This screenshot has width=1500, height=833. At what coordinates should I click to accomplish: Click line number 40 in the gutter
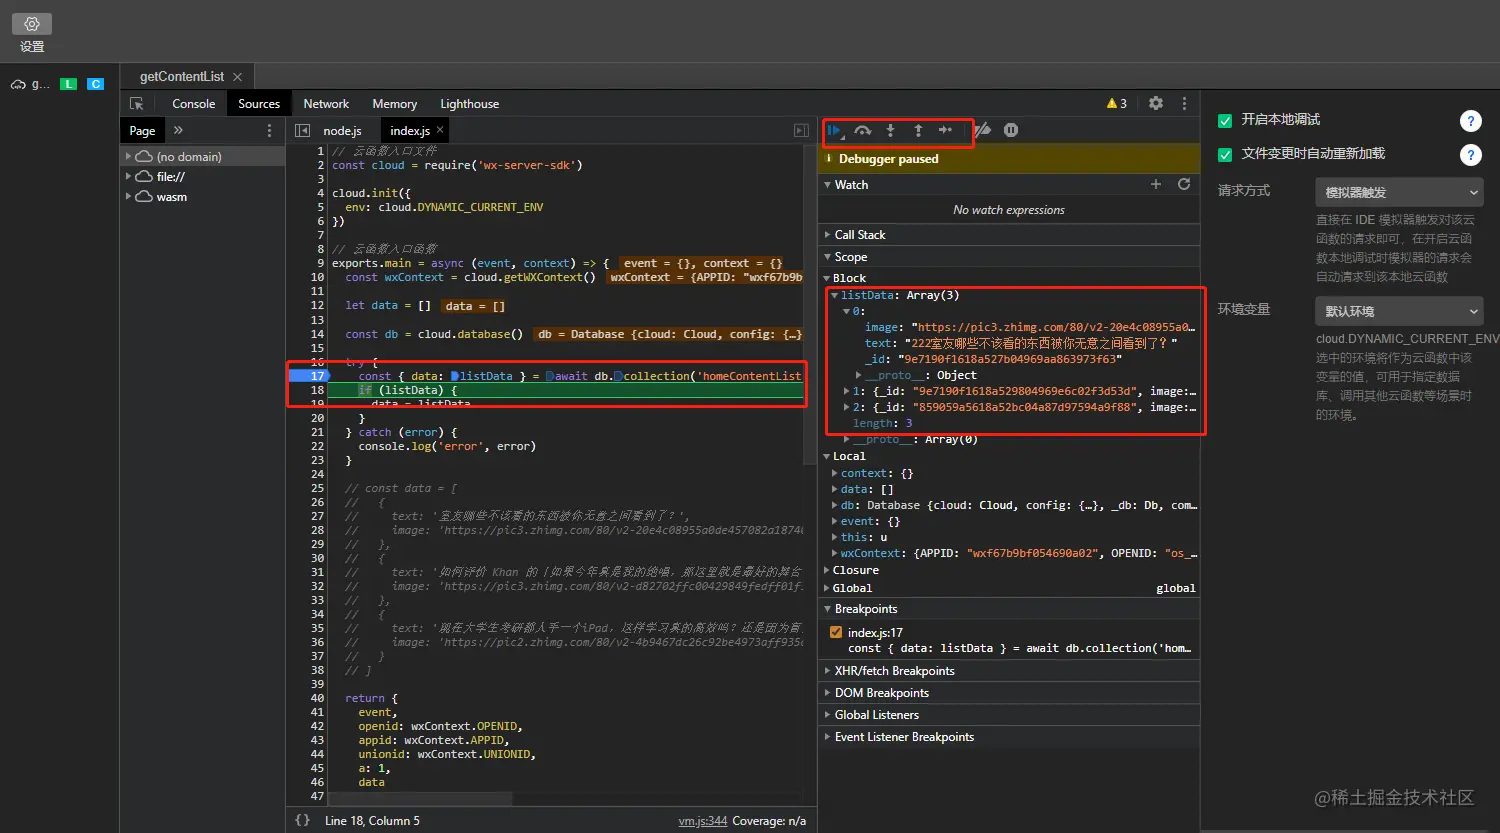click(317, 698)
